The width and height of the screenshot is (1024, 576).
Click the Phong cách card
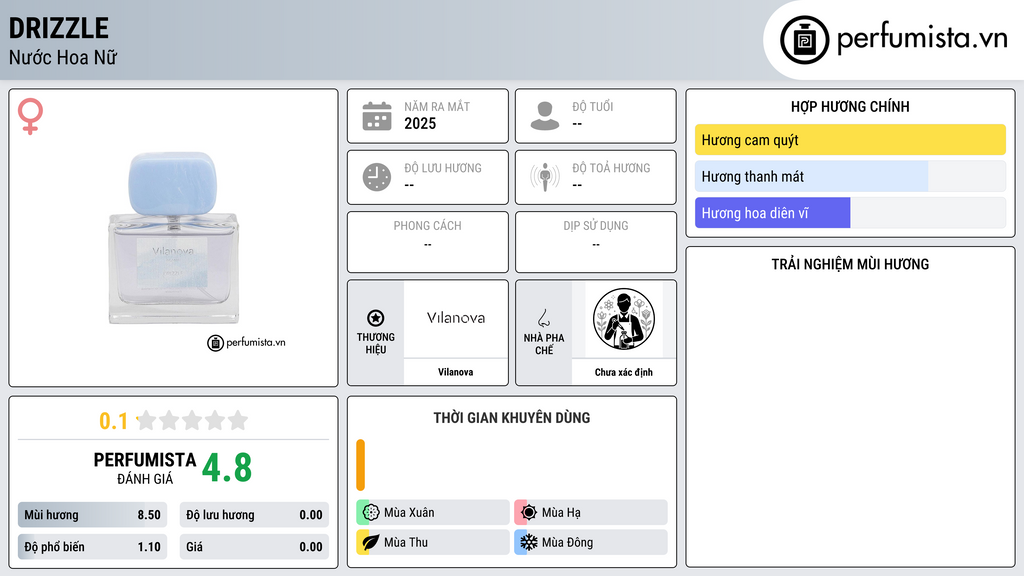(x=428, y=242)
